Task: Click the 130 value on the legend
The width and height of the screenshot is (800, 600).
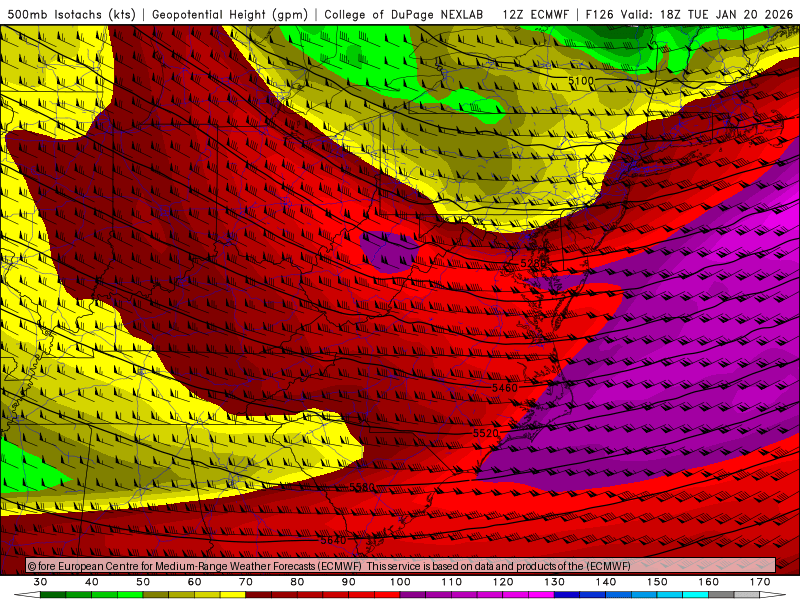Action: pyautogui.click(x=555, y=582)
